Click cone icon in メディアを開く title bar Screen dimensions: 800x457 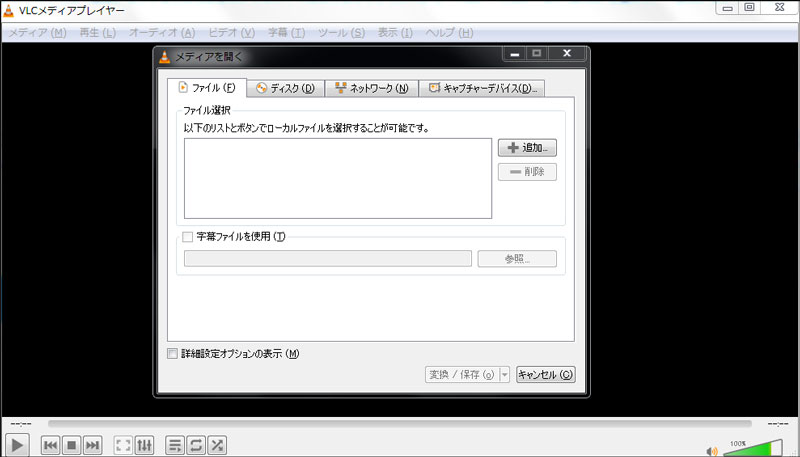pyautogui.click(x=164, y=57)
